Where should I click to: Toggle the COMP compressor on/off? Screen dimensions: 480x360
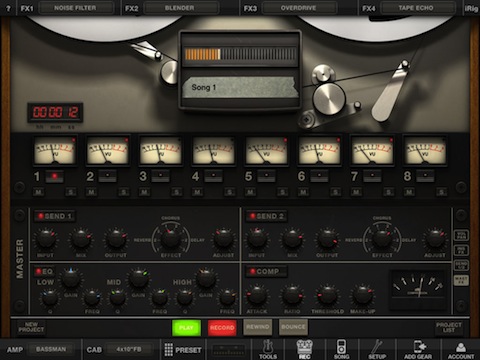click(x=267, y=271)
